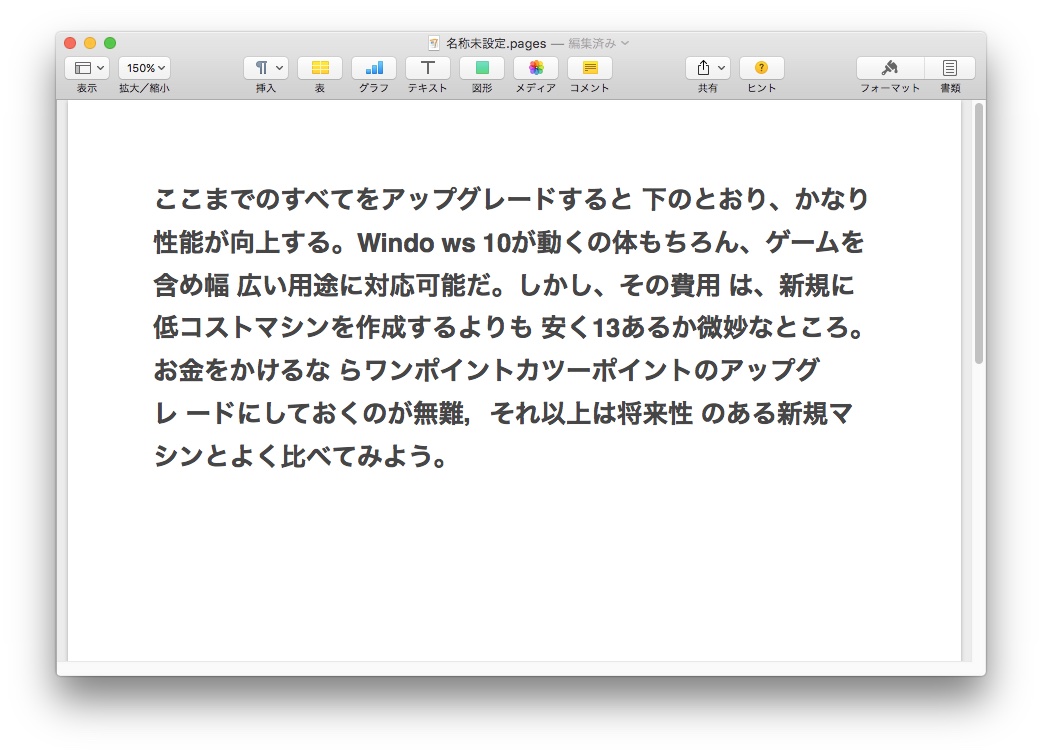
Task: Minimize the window with yellow button
Action: (x=90, y=43)
